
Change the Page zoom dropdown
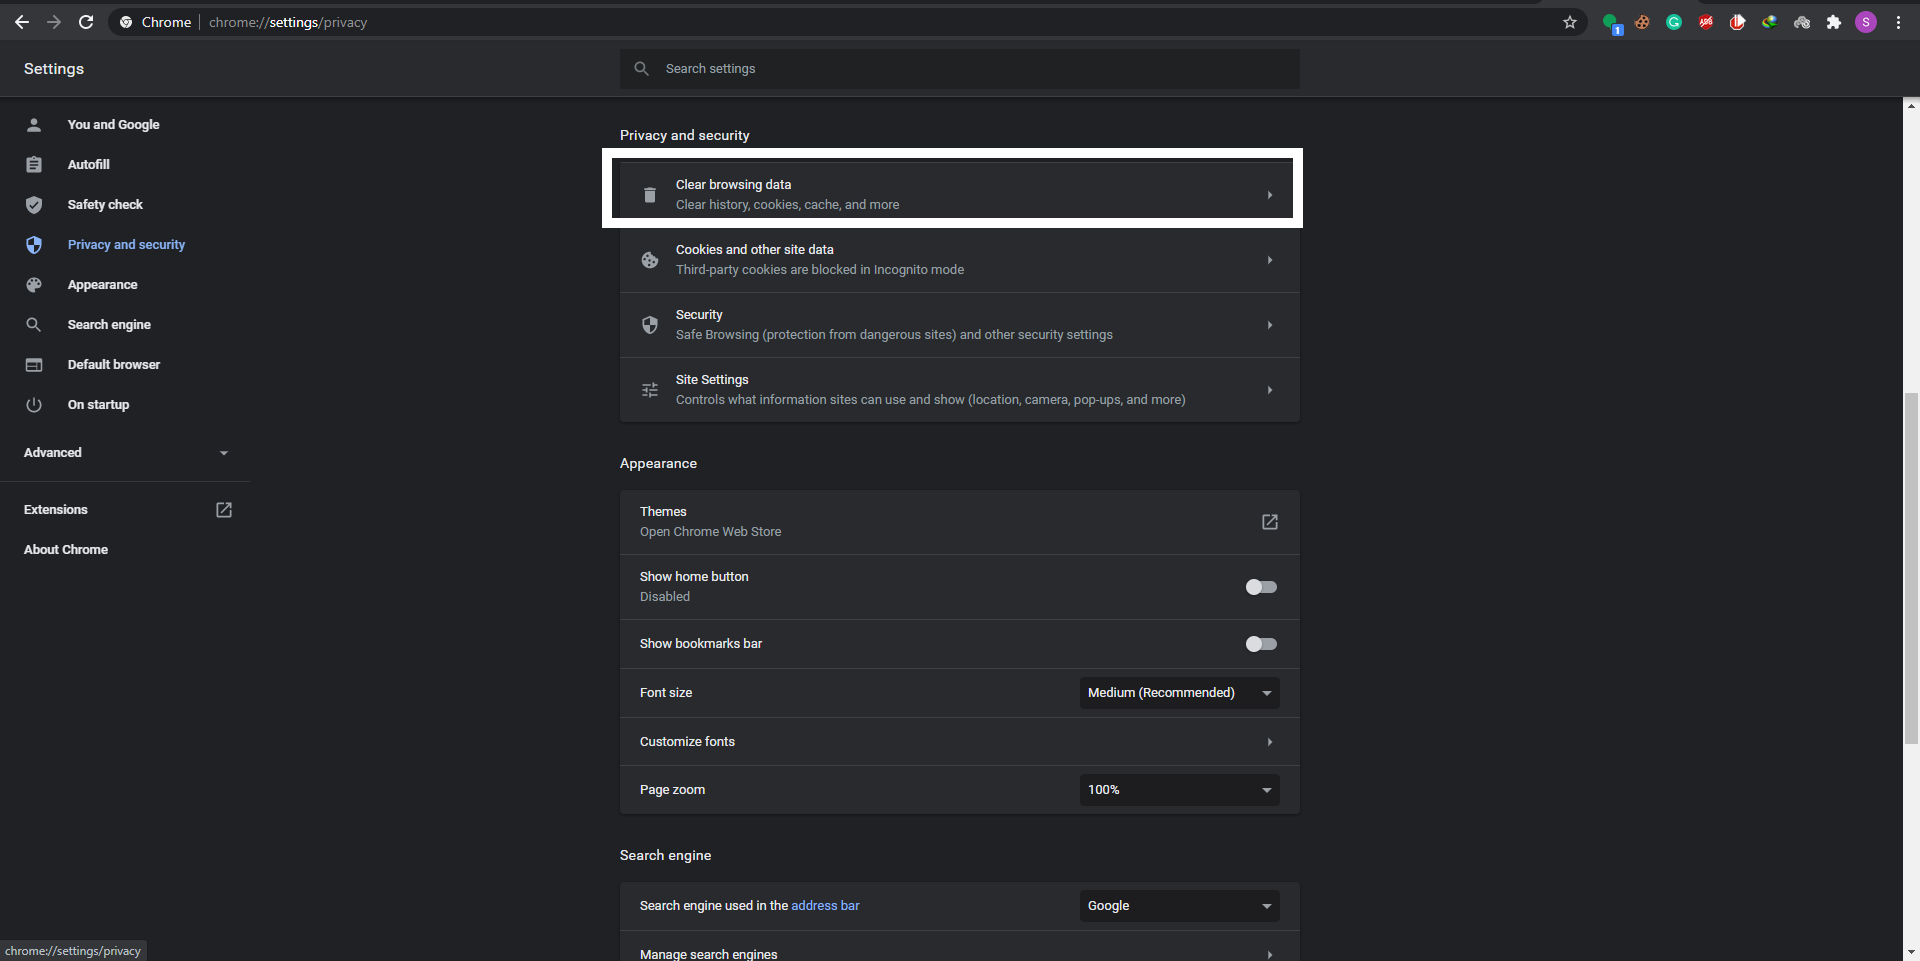(x=1178, y=789)
